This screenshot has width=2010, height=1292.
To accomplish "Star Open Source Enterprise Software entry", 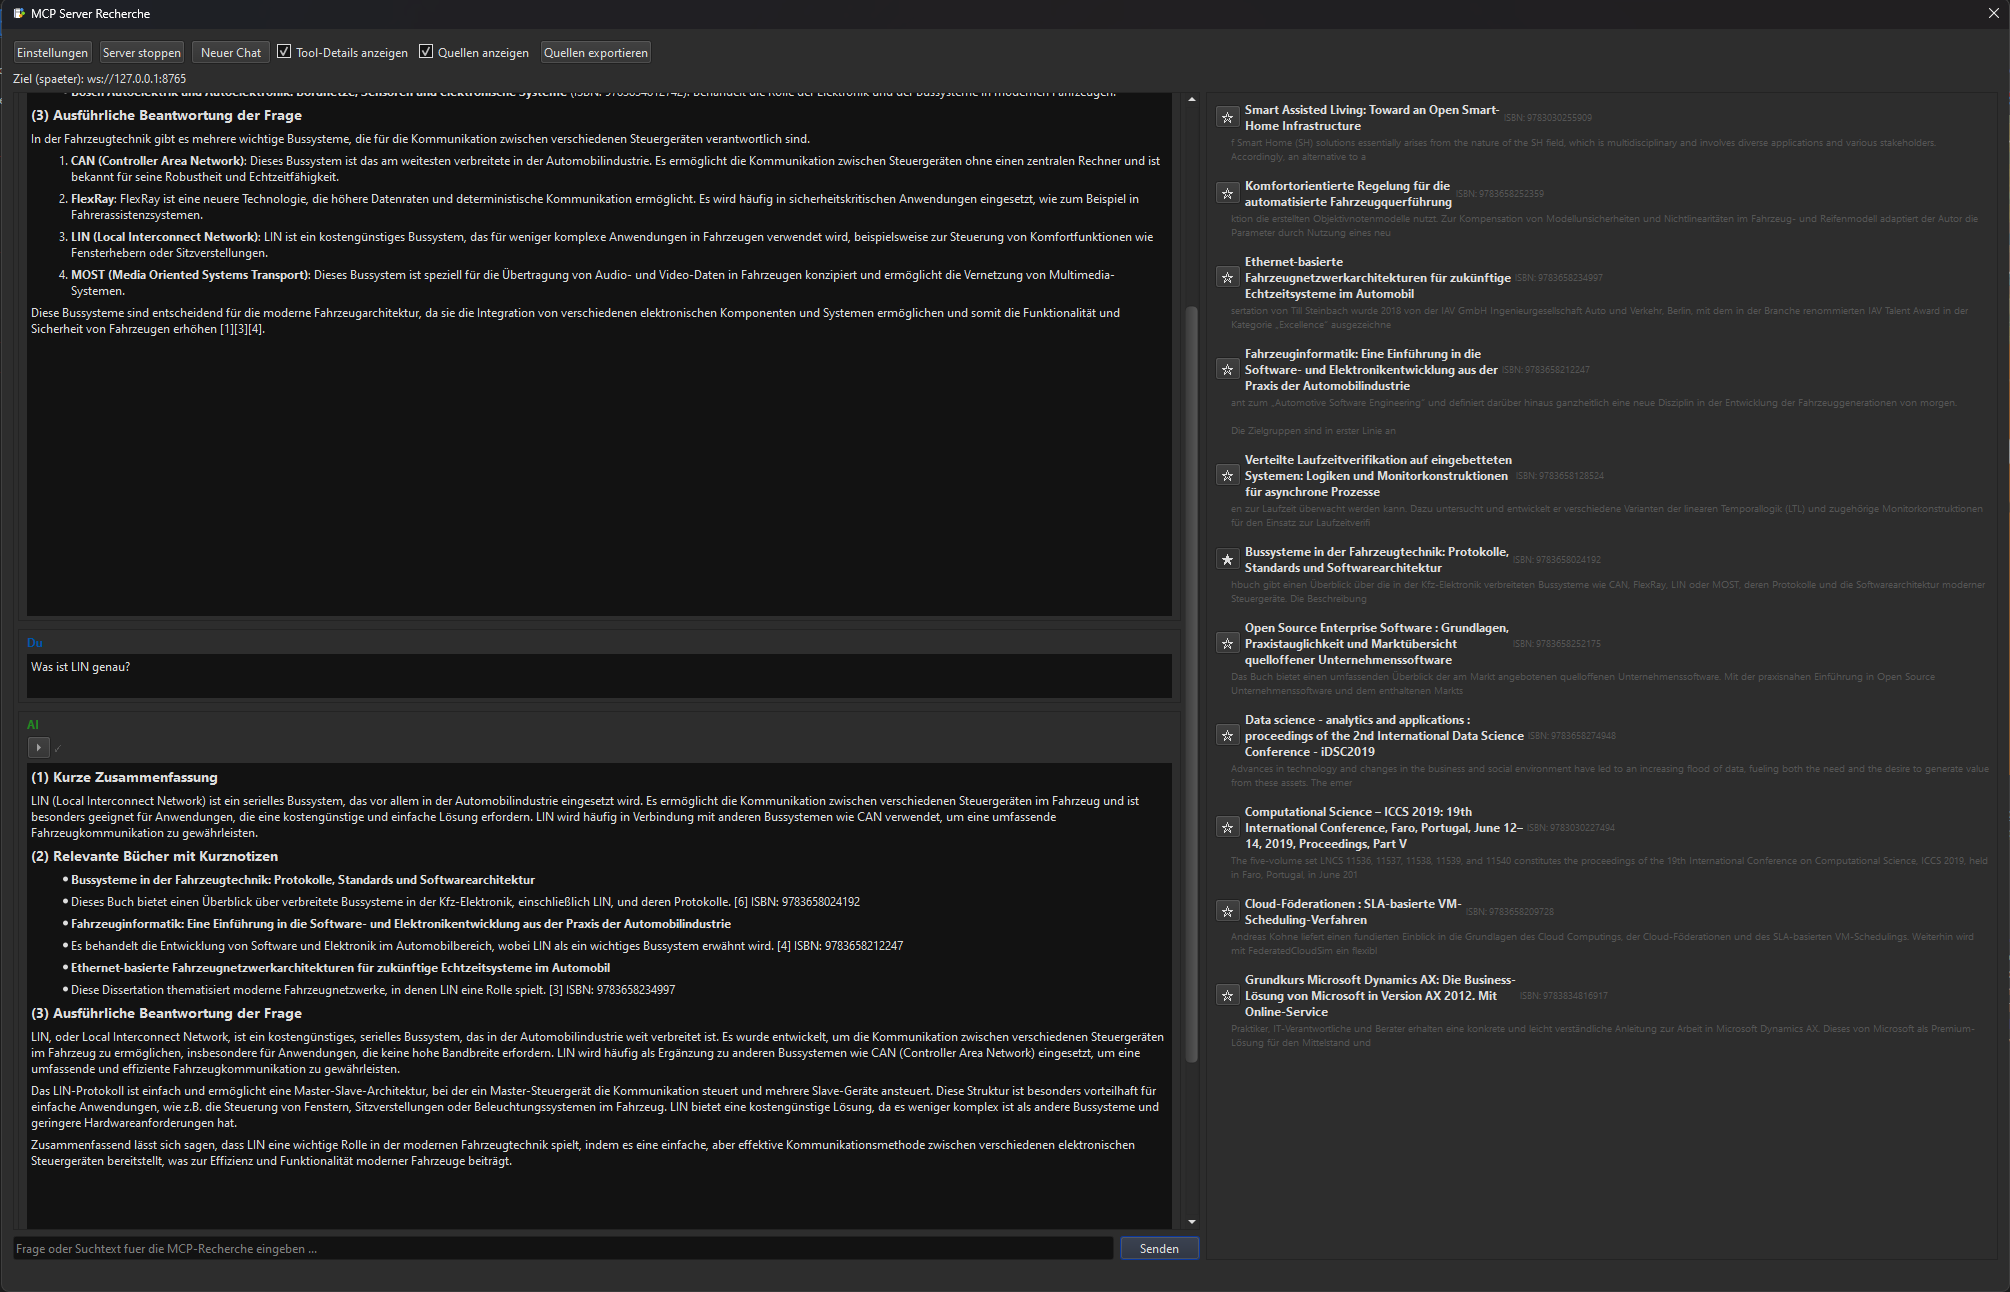I will point(1227,644).
